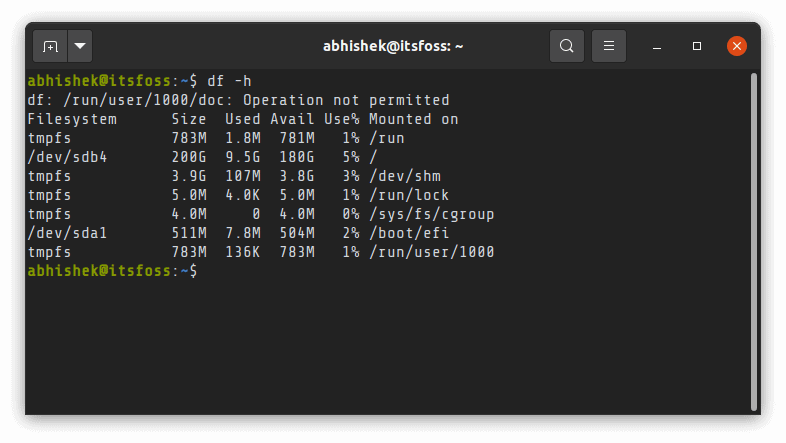Maximize the terminal window
This screenshot has height=443, width=786.
click(697, 46)
